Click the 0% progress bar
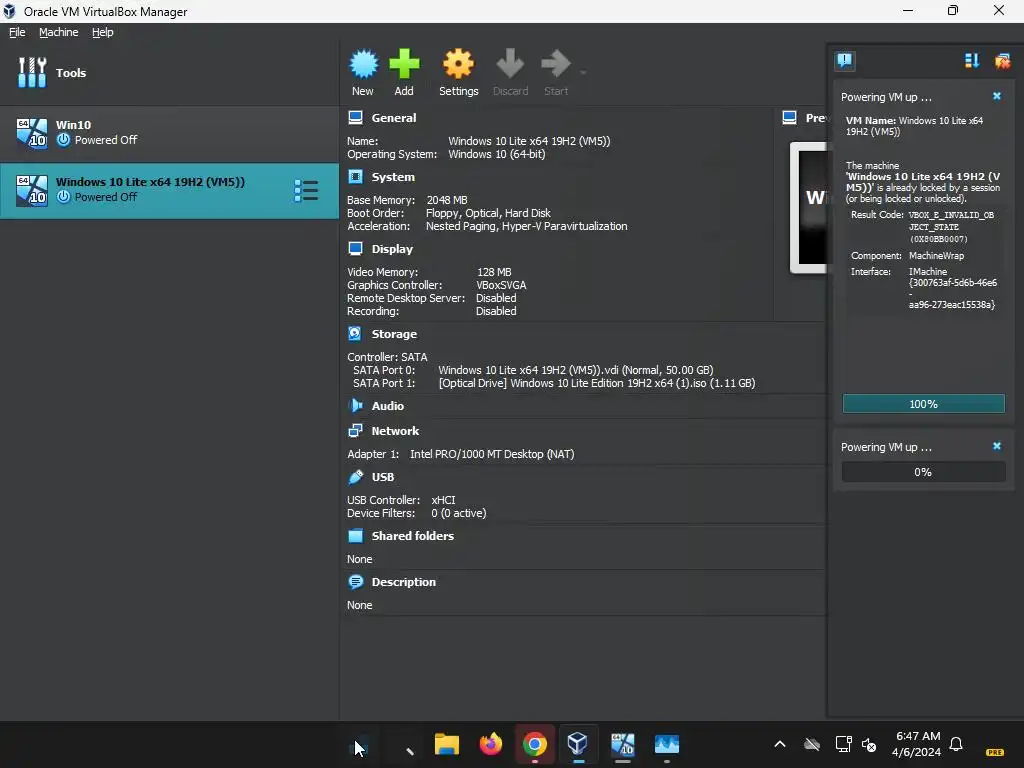1024x768 pixels. pyautogui.click(x=923, y=472)
